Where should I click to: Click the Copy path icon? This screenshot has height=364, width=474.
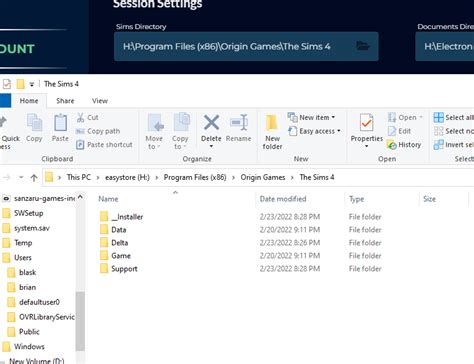pyautogui.click(x=80, y=131)
